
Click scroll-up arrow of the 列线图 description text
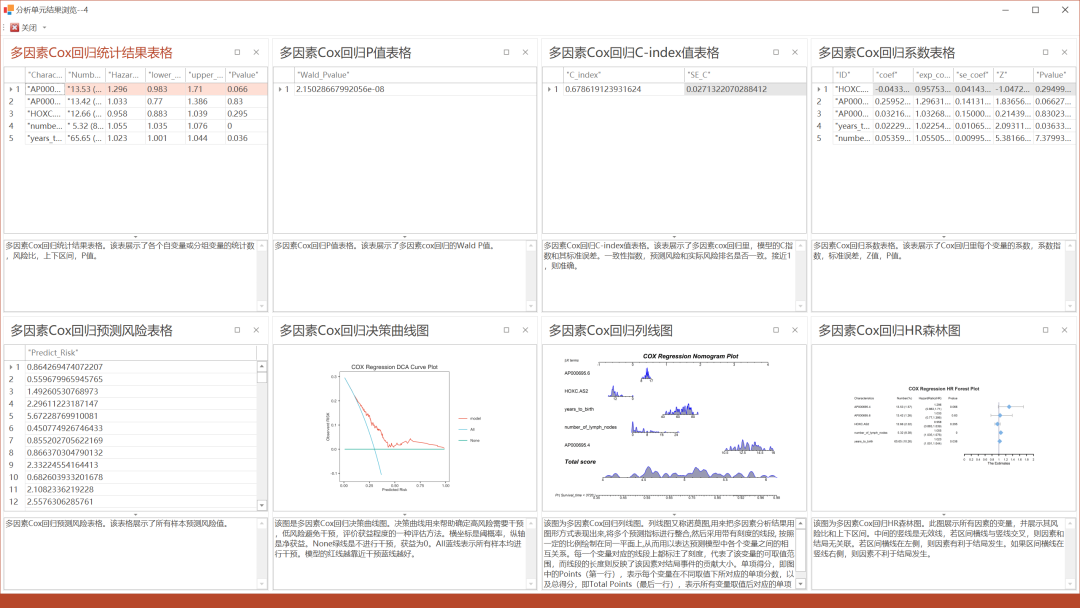[x=800, y=524]
